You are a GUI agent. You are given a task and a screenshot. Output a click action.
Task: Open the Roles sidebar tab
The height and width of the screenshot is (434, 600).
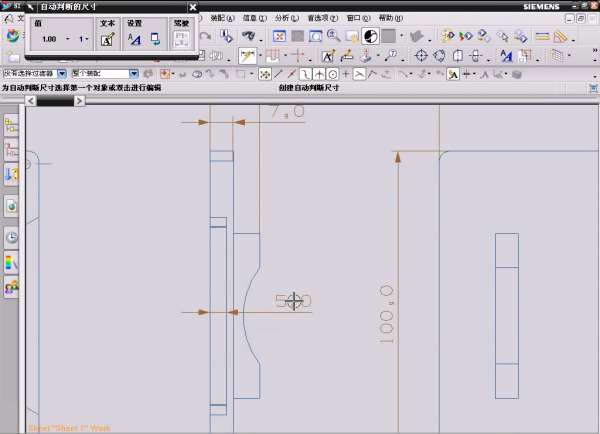(x=11, y=287)
